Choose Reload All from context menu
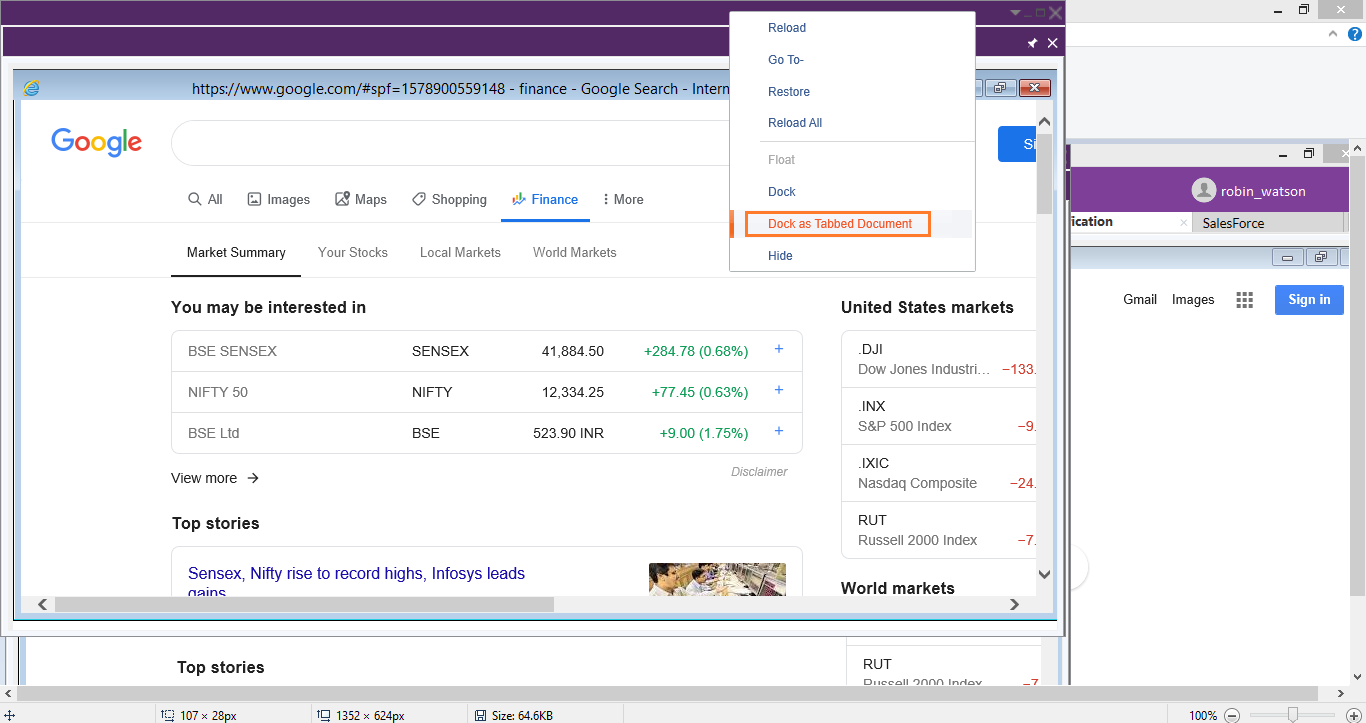 [795, 123]
